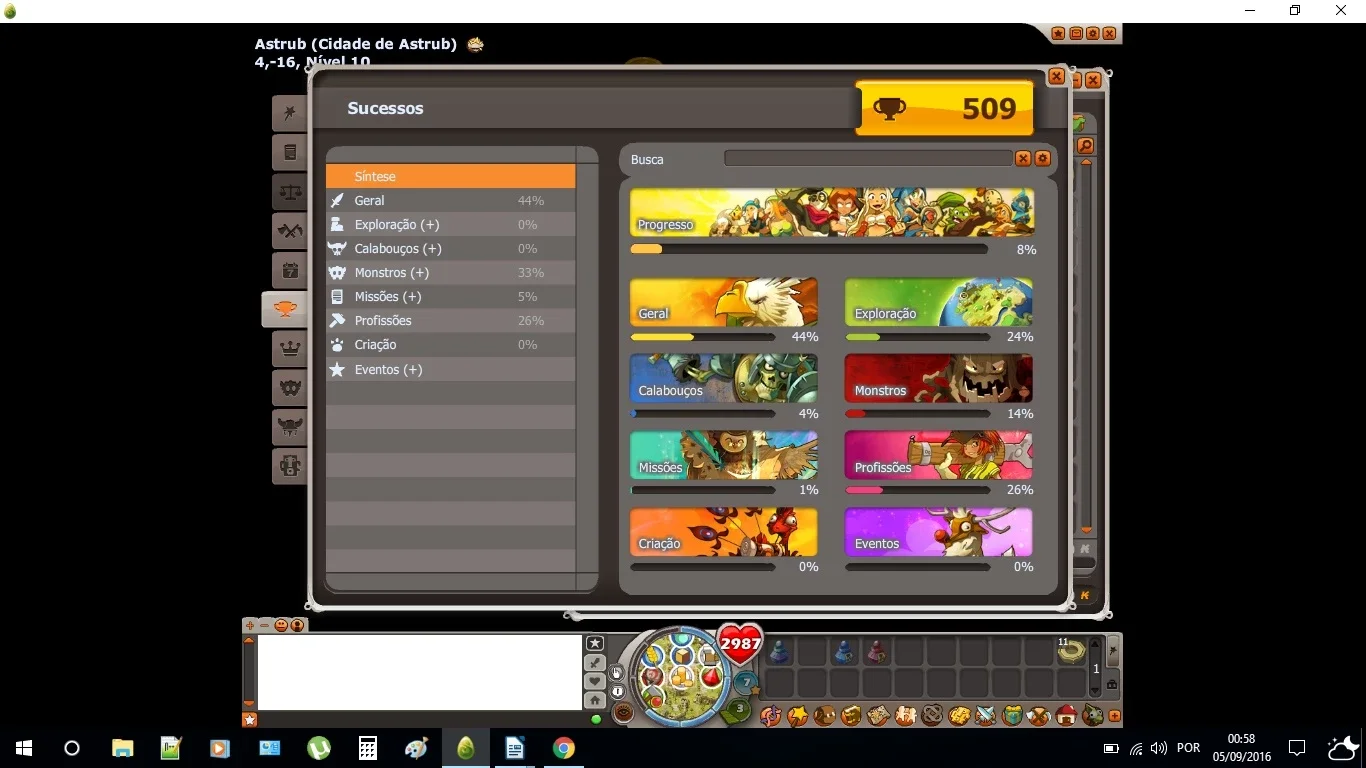Close the background window behind Sucessos
This screenshot has width=1366, height=768.
(x=1093, y=80)
